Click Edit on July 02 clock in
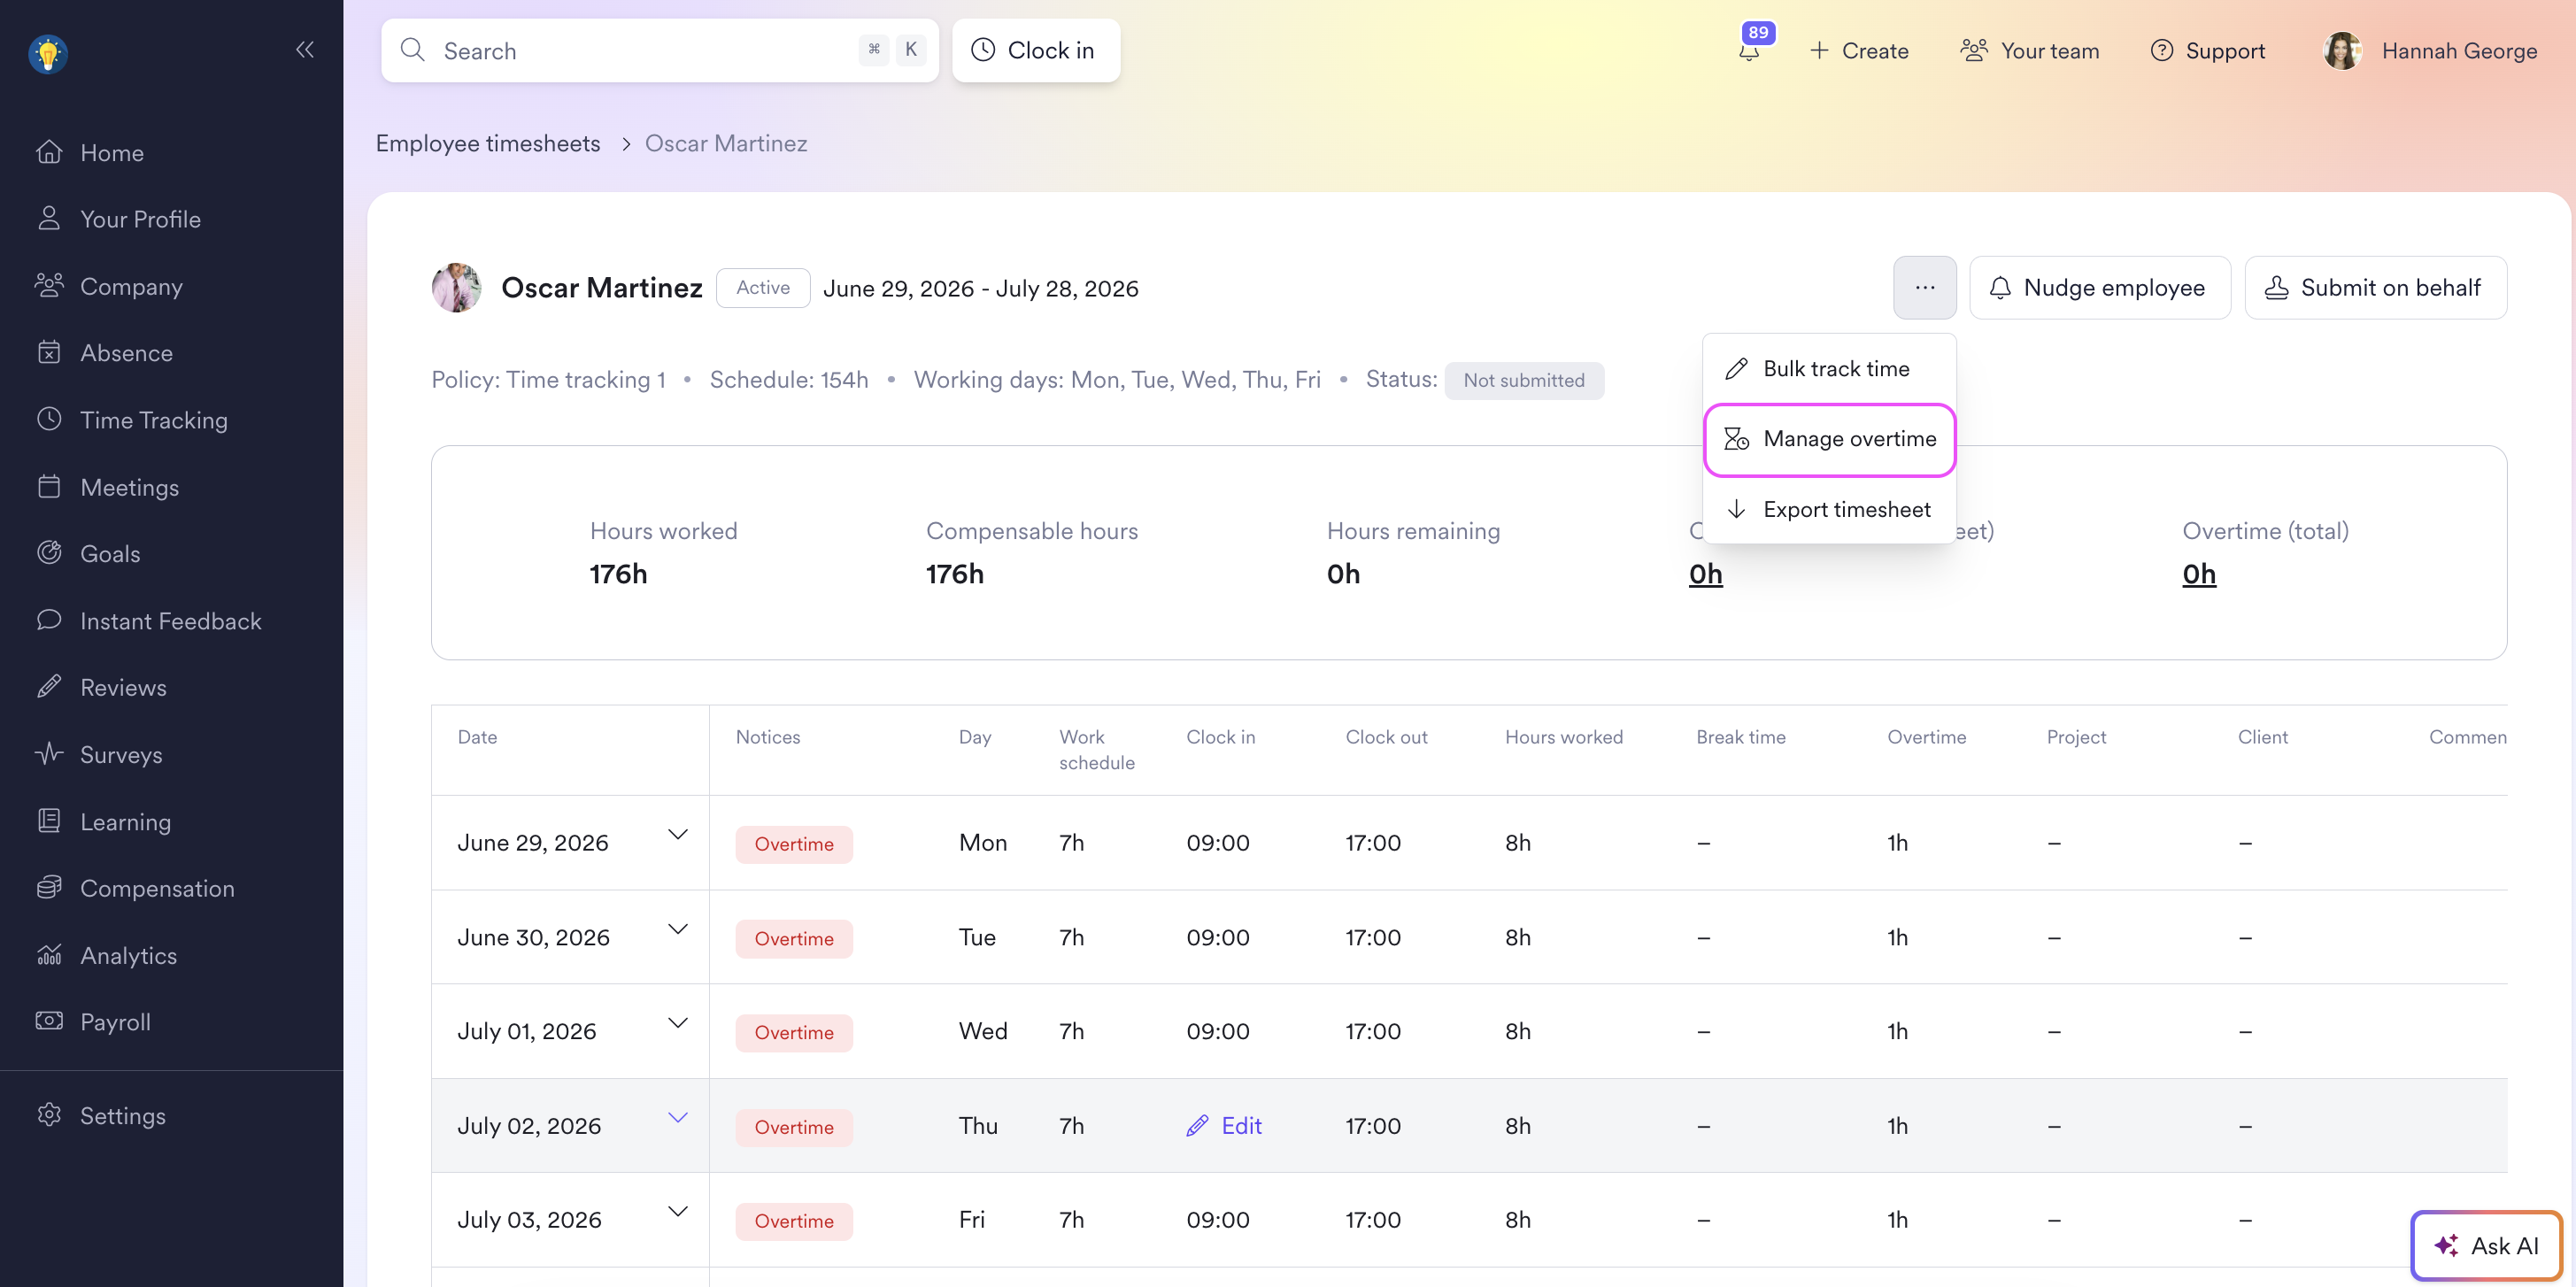2576x1287 pixels. click(1224, 1126)
